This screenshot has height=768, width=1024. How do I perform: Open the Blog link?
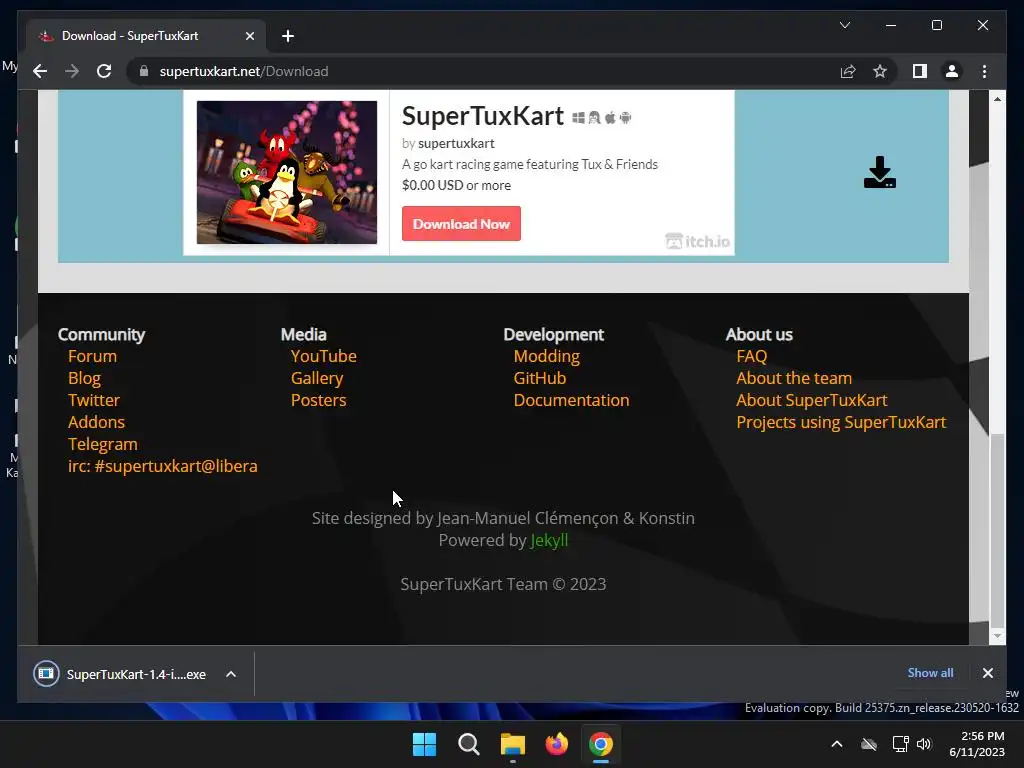pyautogui.click(x=84, y=378)
